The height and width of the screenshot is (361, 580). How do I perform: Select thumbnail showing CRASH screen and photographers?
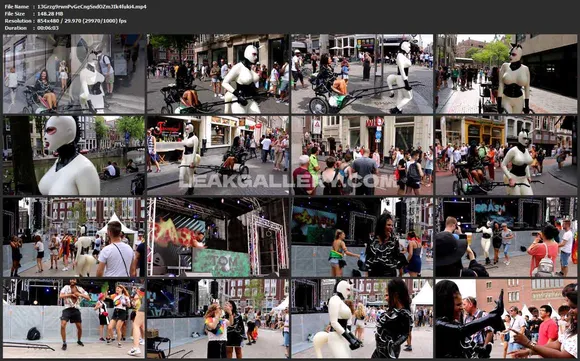point(506,237)
